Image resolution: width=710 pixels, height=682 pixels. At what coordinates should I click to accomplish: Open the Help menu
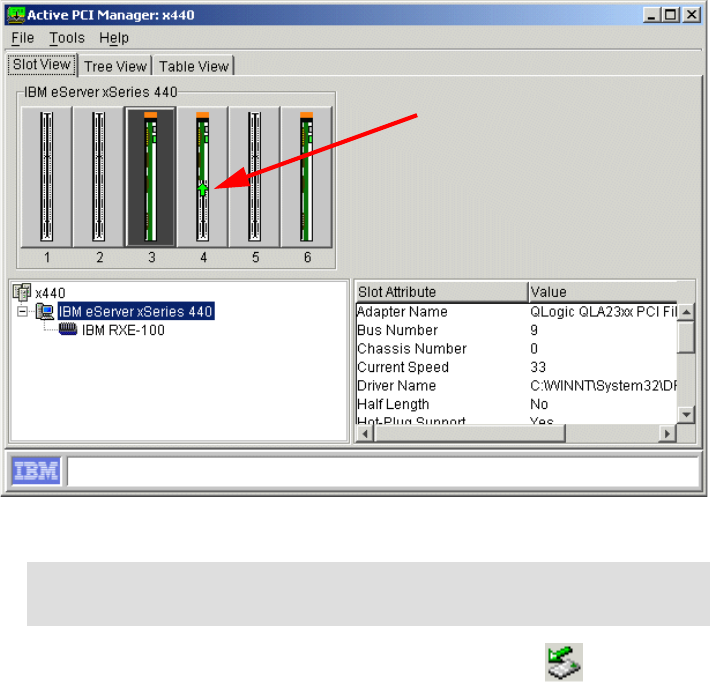coord(114,38)
